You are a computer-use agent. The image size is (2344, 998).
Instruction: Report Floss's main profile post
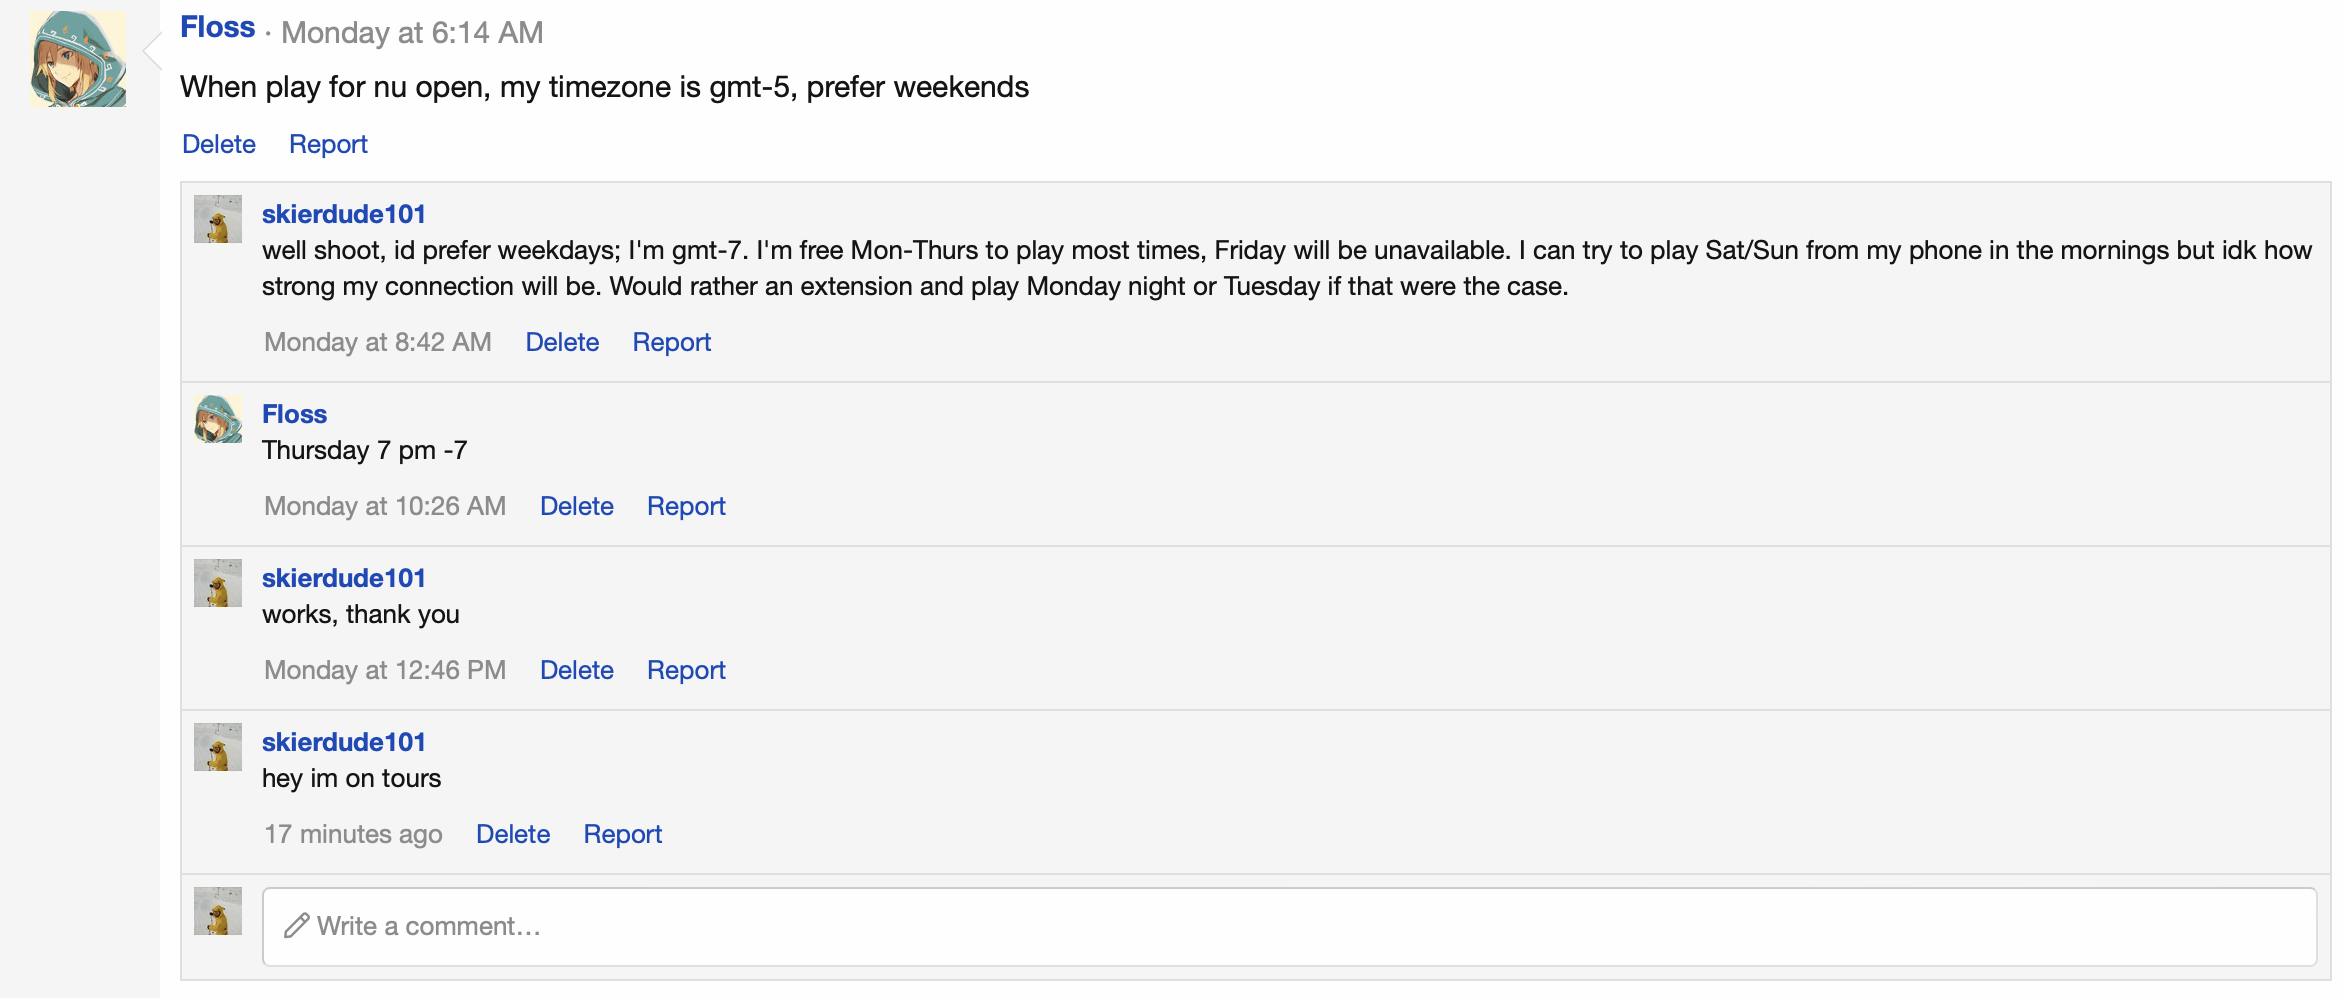tap(328, 144)
